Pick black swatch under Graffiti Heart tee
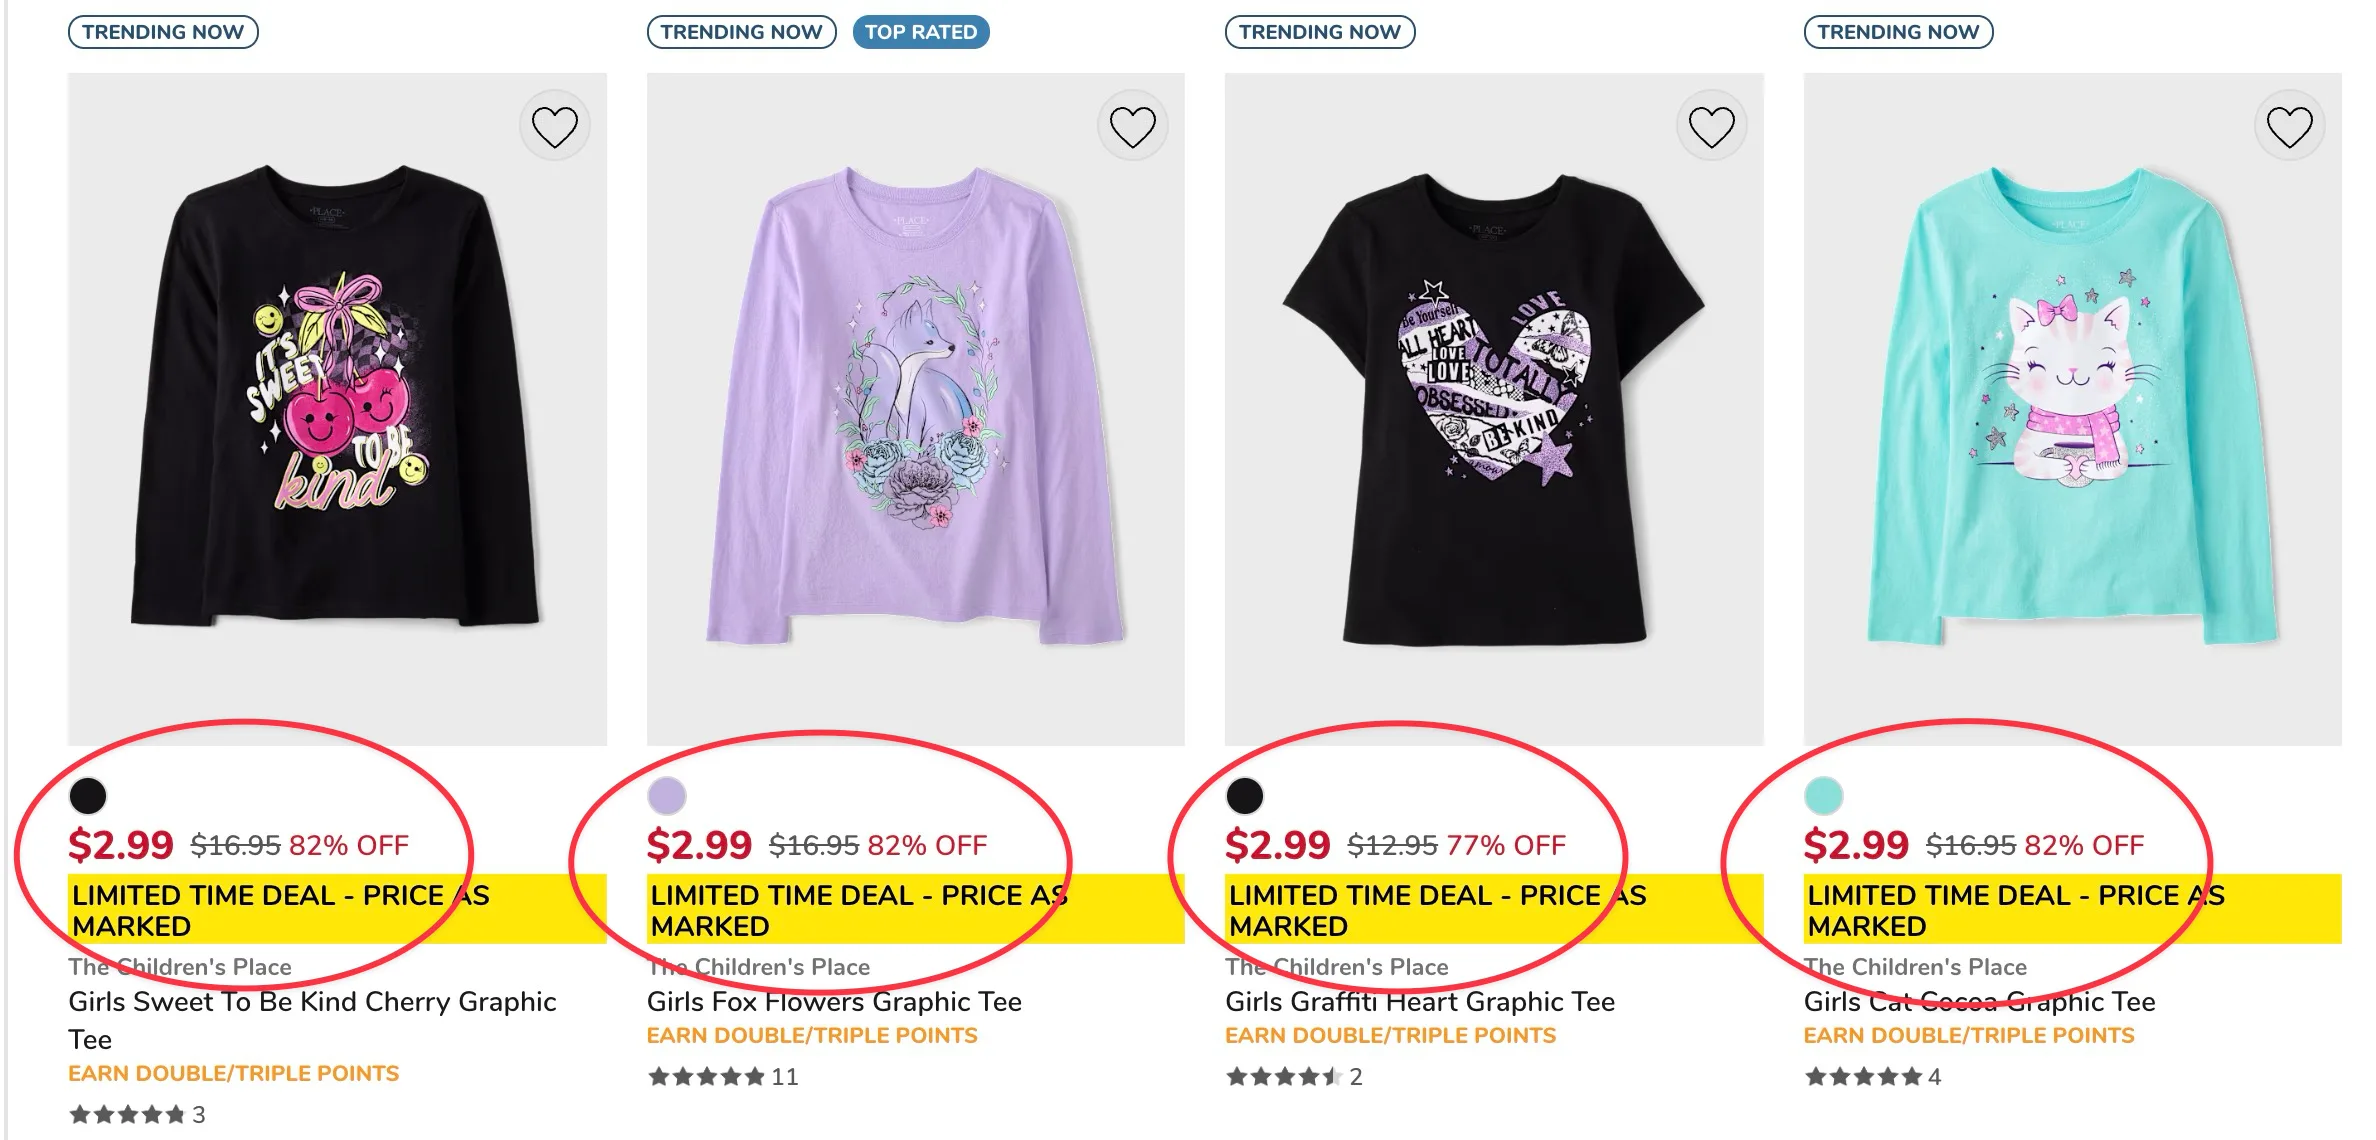The height and width of the screenshot is (1140, 2376). point(1245,796)
